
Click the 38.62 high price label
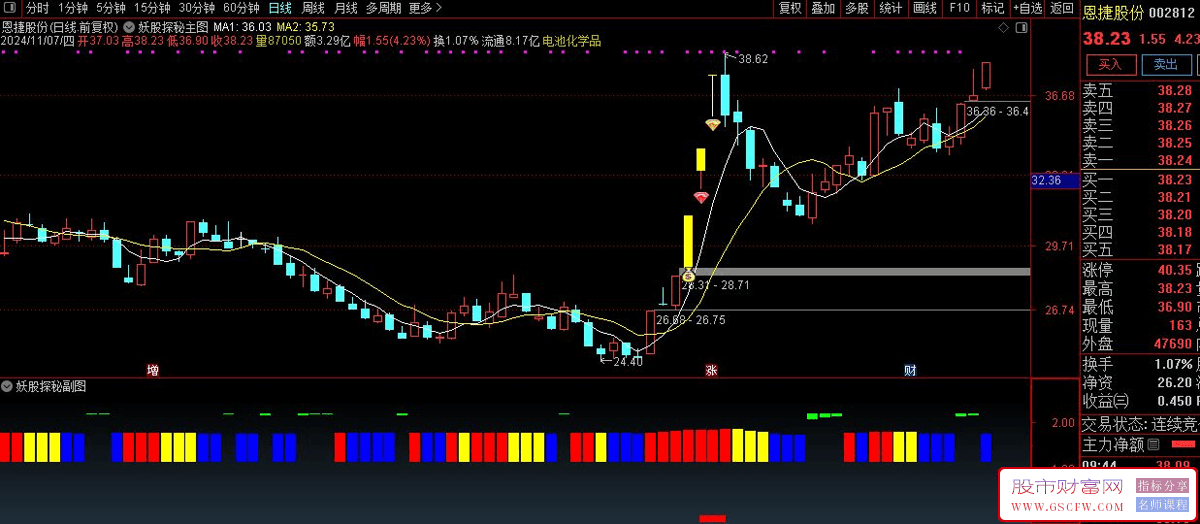753,59
